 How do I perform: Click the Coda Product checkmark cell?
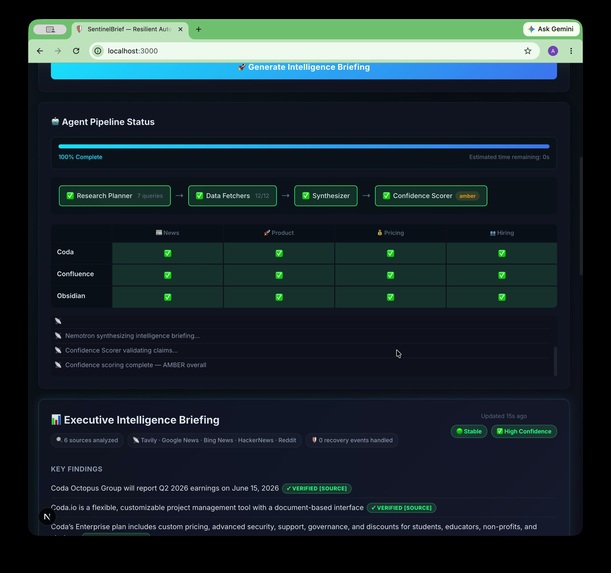(279, 253)
